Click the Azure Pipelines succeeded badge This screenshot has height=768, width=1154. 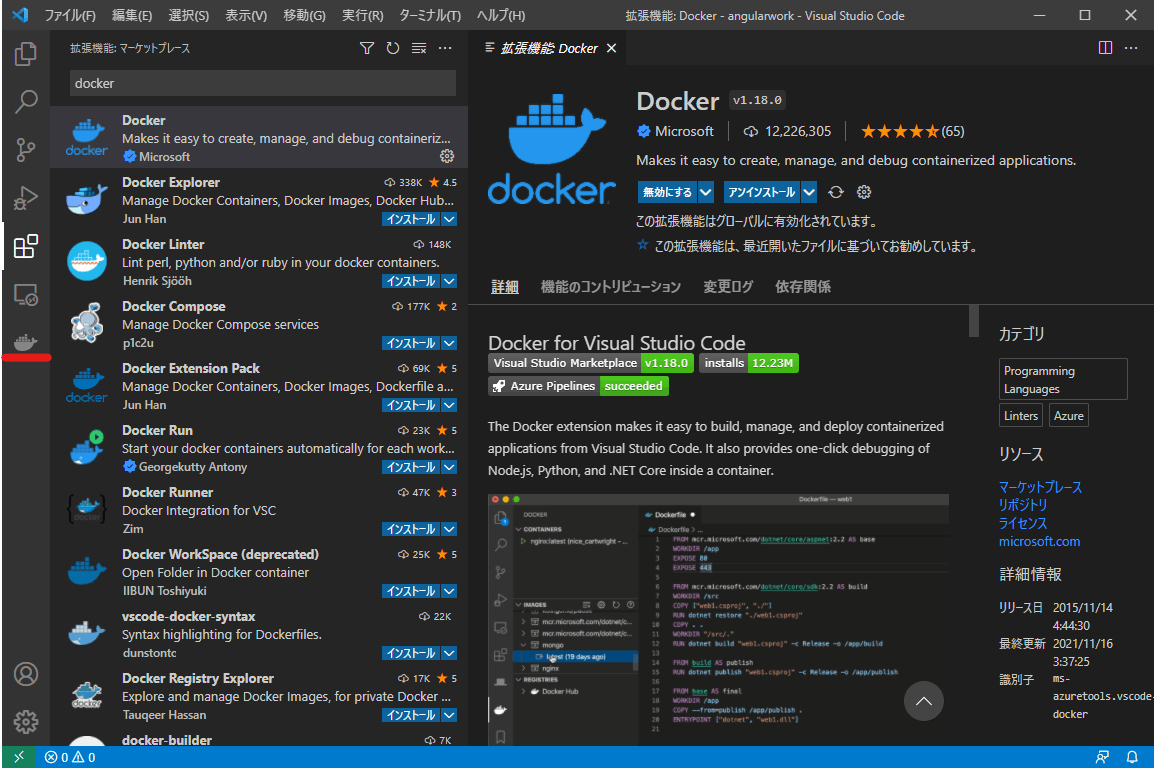point(578,386)
